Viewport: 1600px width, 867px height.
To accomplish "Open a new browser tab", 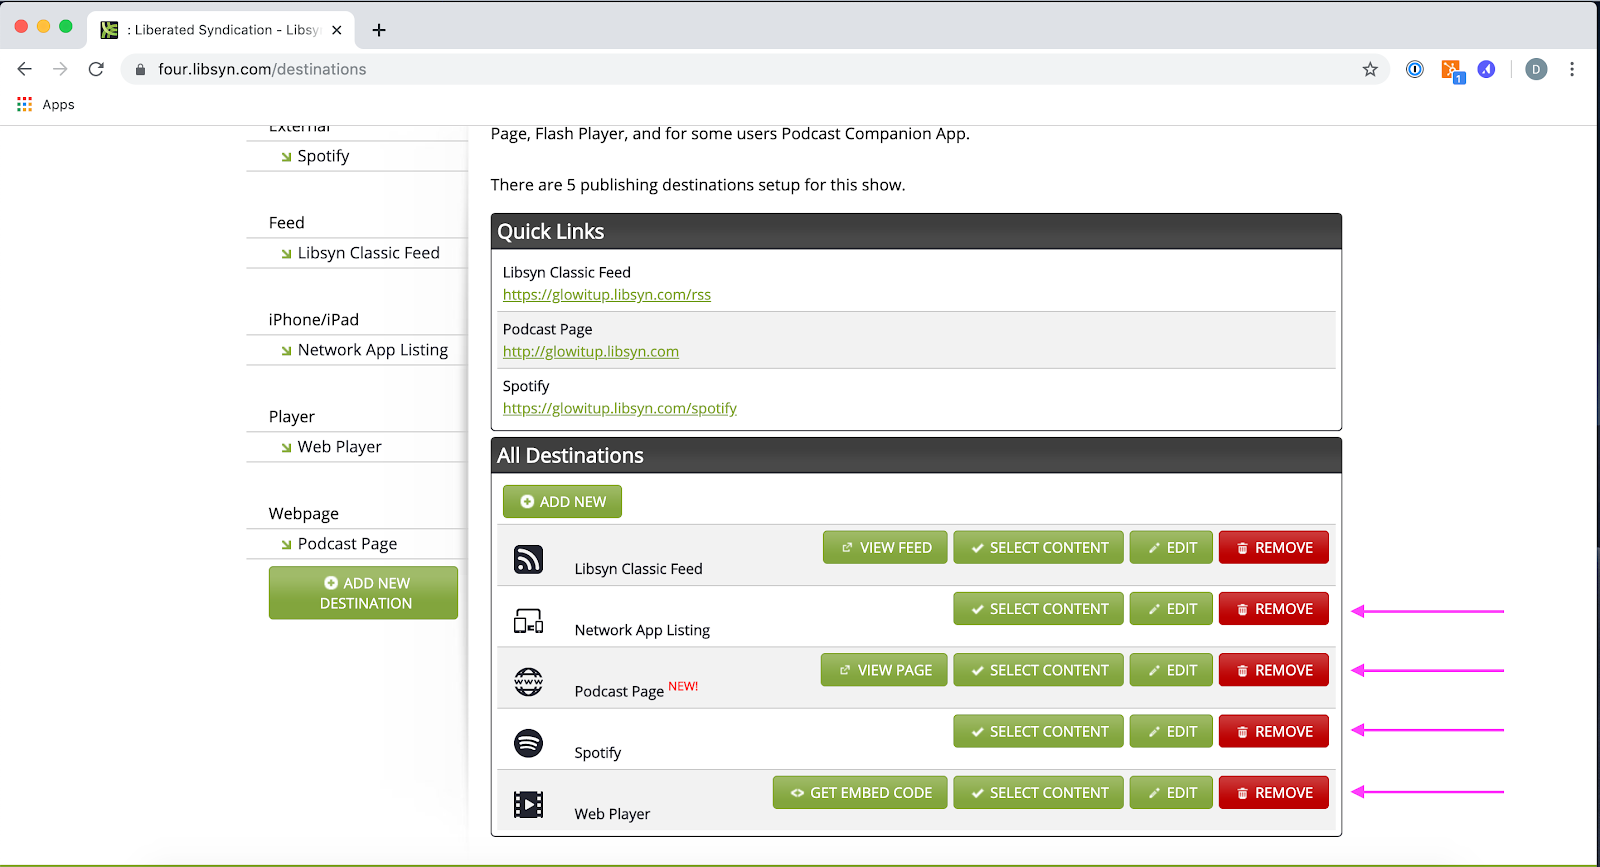I will click(379, 30).
